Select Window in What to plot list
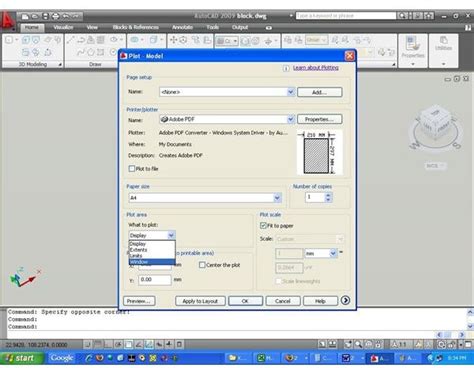 (152, 262)
